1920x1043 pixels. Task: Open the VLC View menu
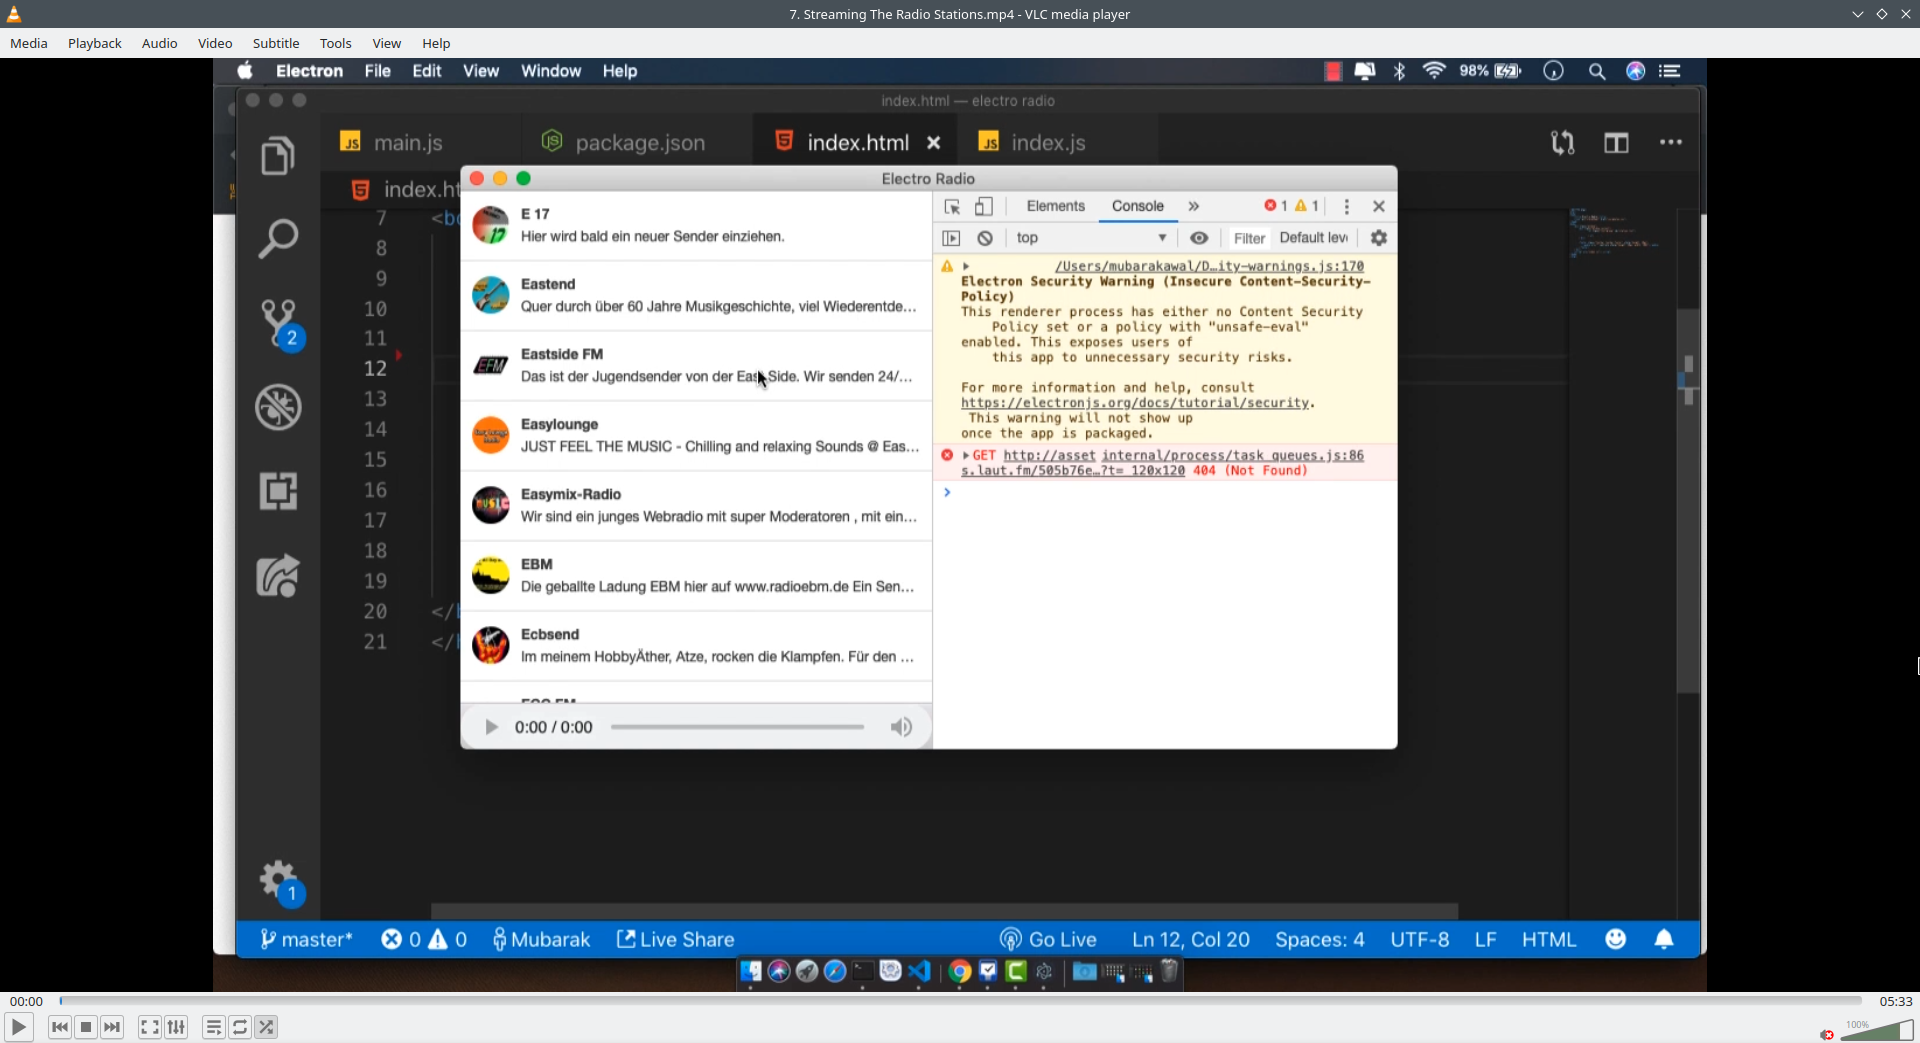(x=387, y=43)
